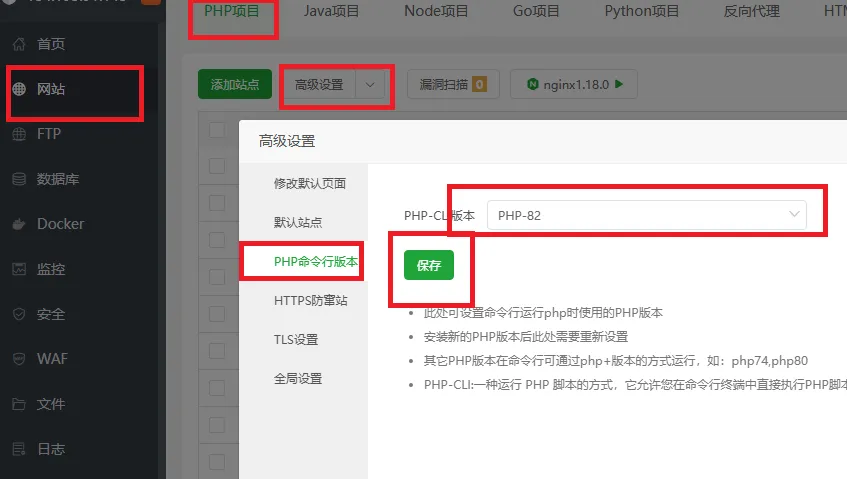The image size is (847, 479).
Task: Switch to the 反向代理 tab
Action: [751, 11]
